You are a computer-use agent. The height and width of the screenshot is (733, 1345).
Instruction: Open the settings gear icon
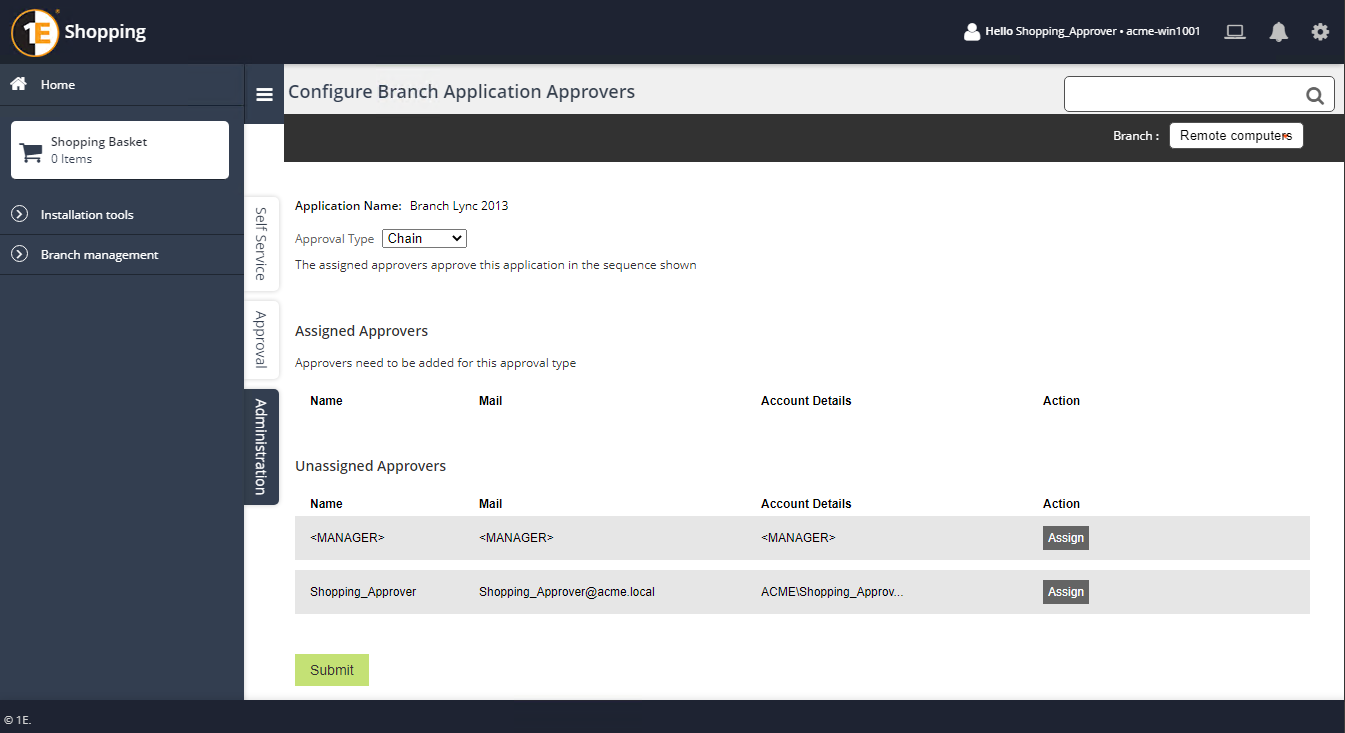(1320, 32)
